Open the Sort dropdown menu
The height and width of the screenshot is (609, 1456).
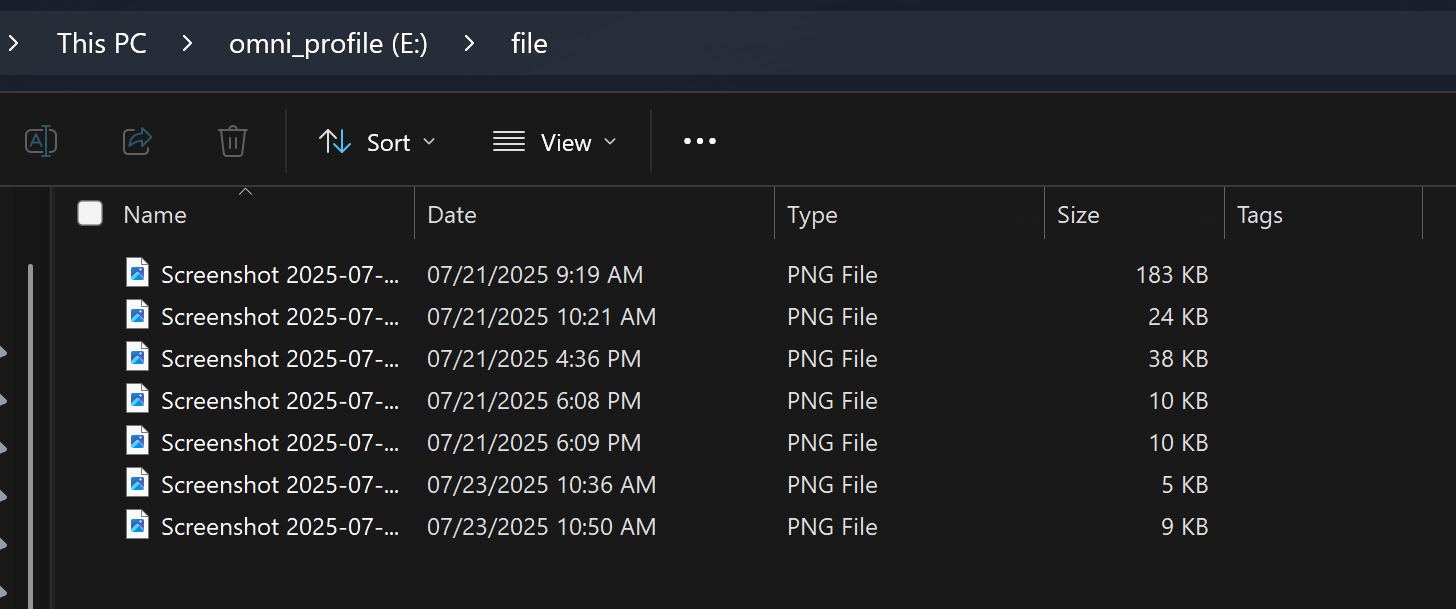377,142
